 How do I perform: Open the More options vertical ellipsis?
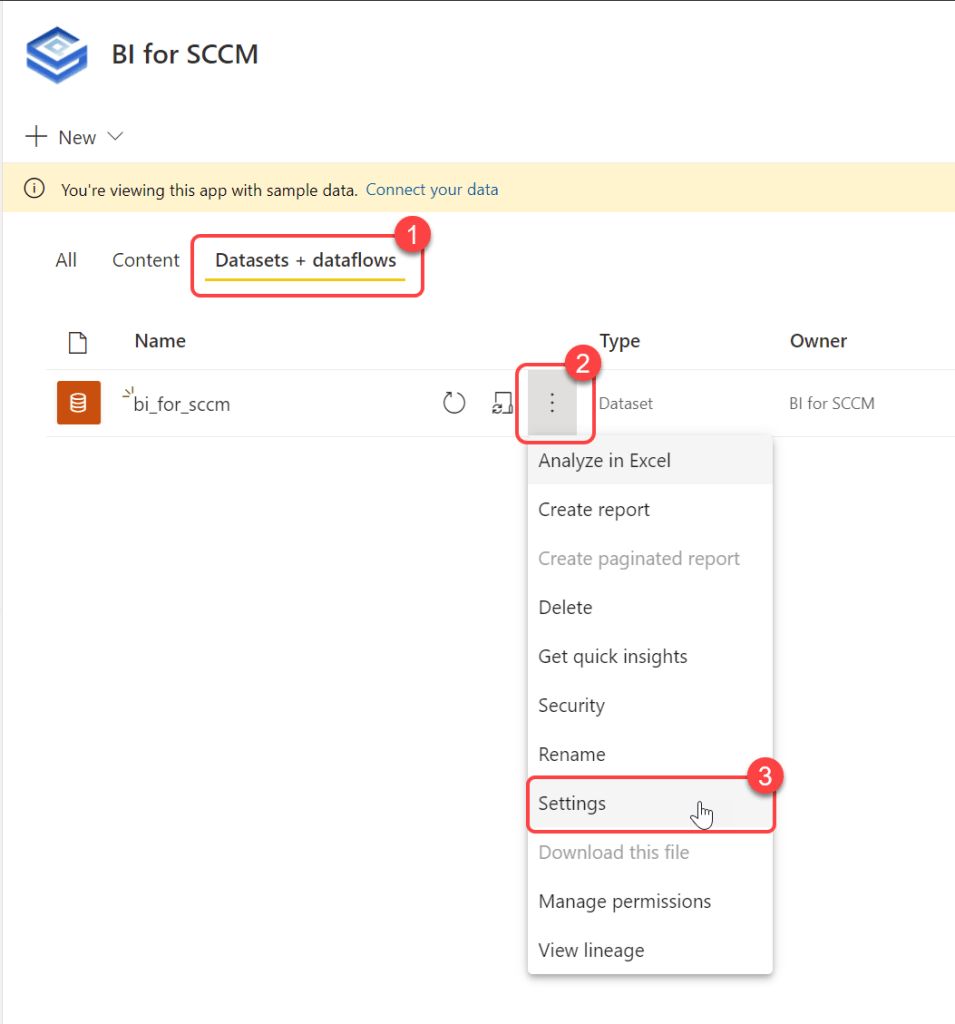coord(552,403)
